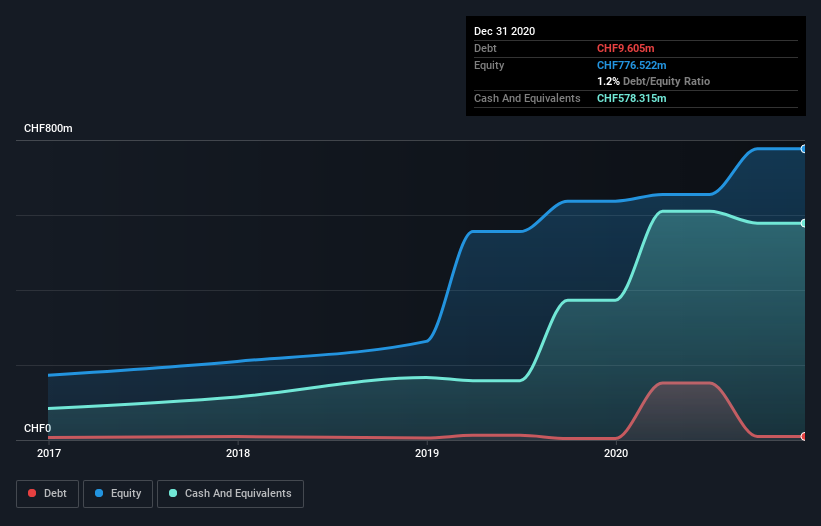Click the 2020 x-axis label
The image size is (821, 526).
(616, 453)
